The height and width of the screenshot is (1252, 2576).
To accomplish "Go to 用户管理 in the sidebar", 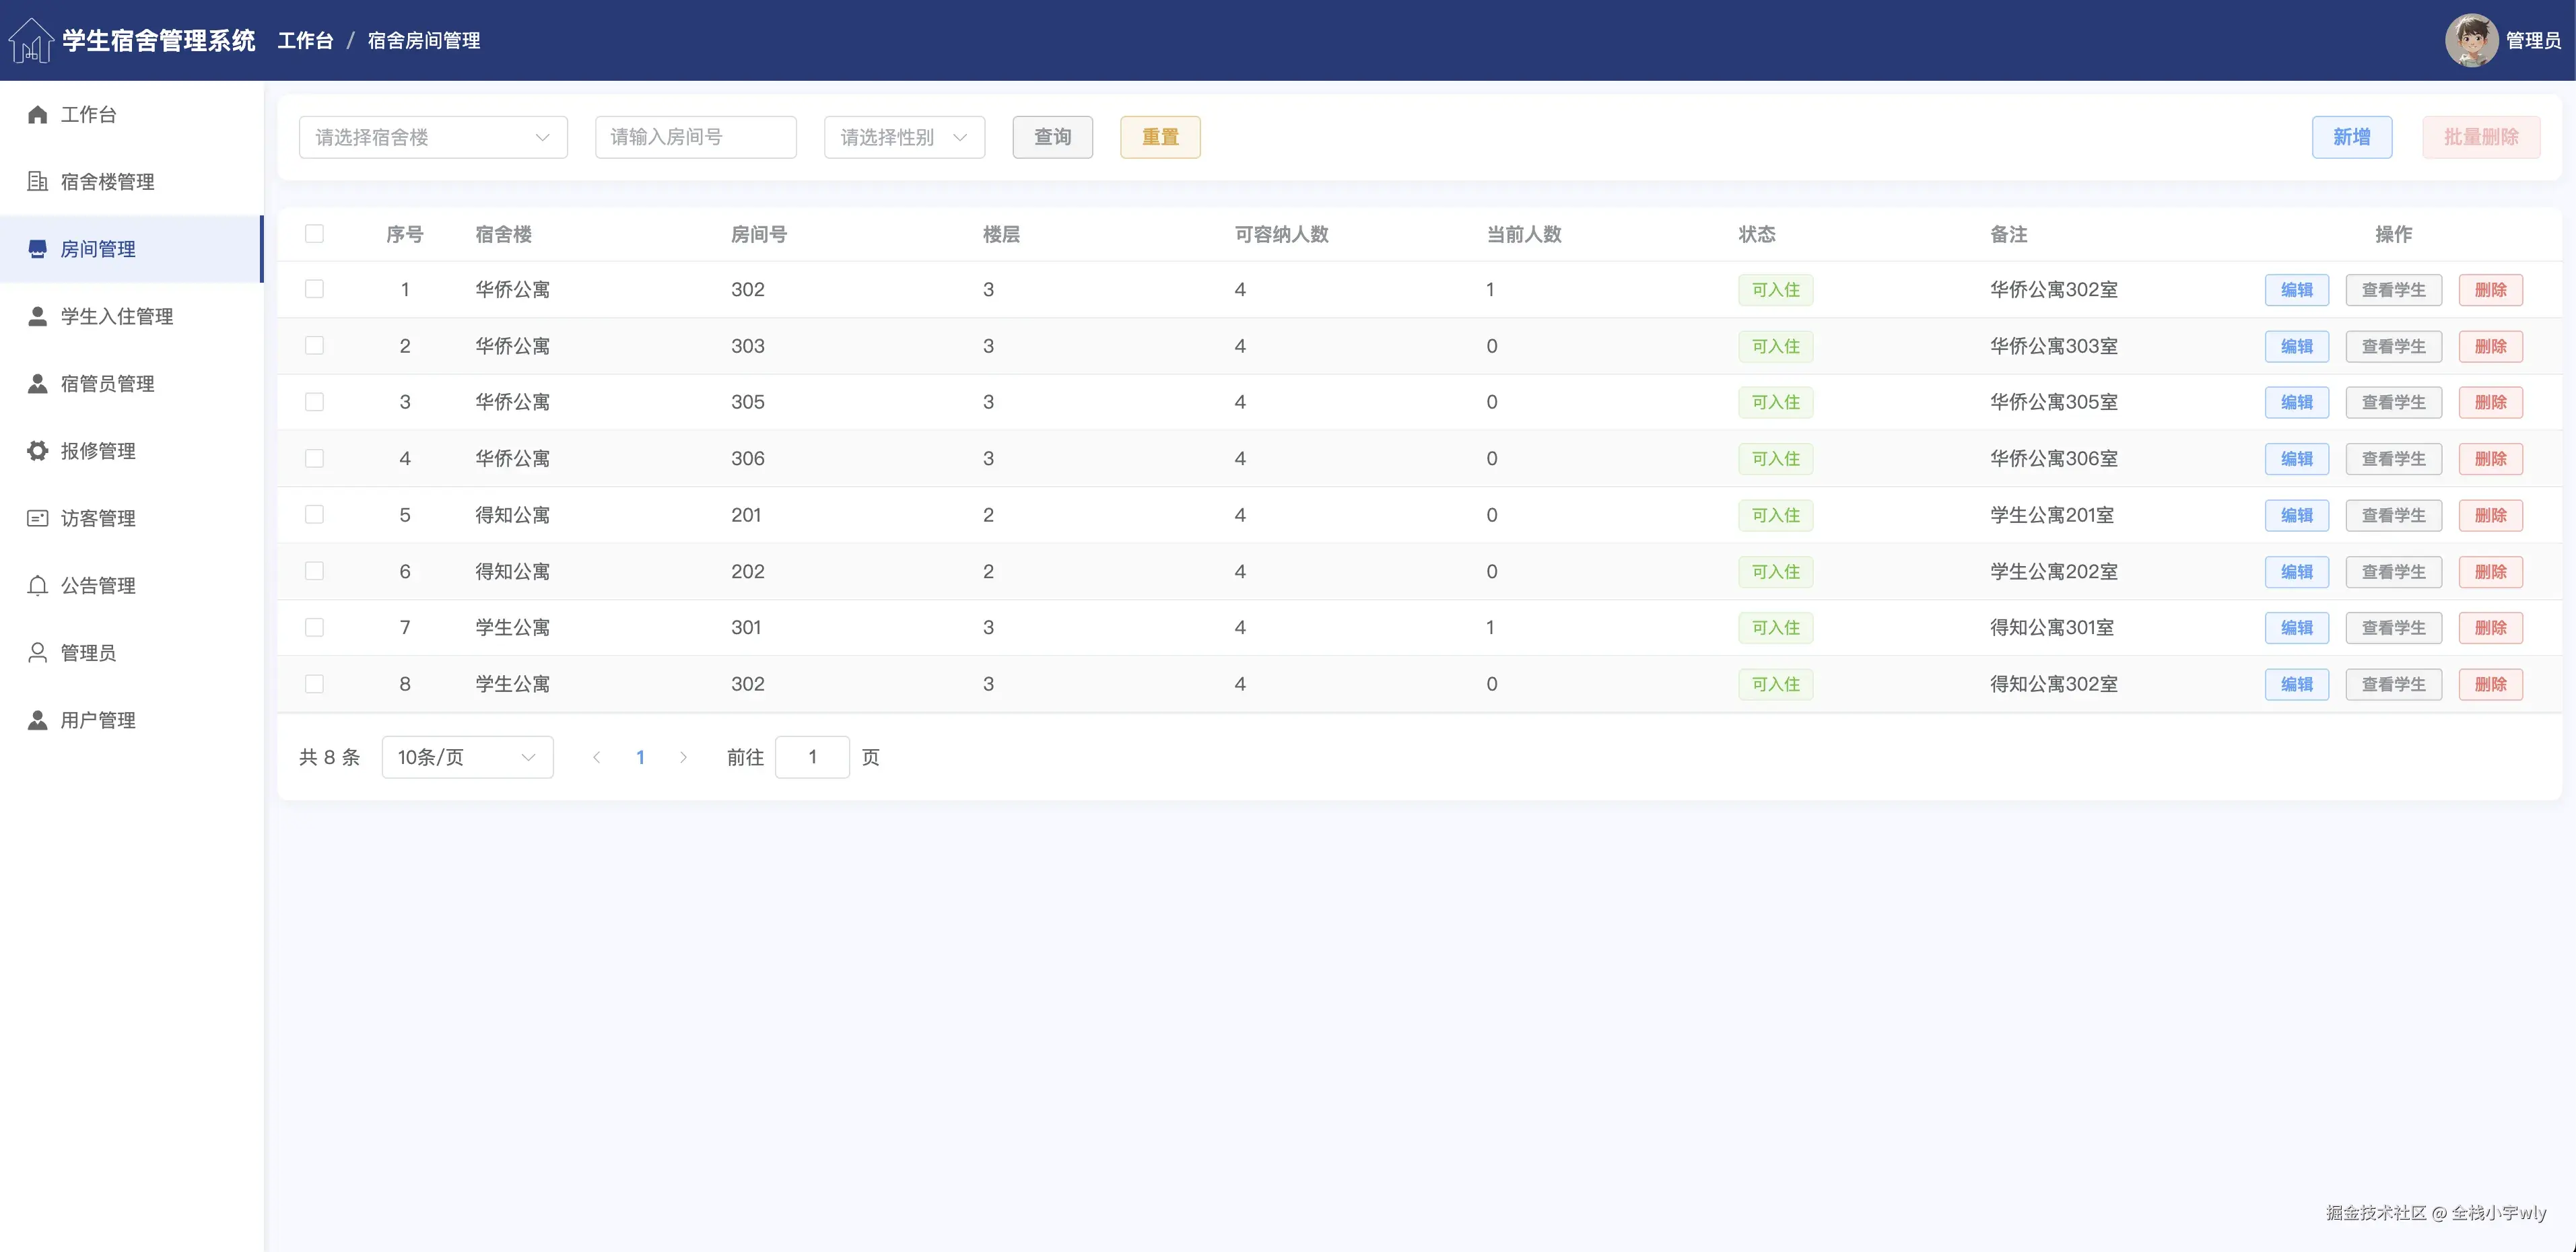I will pyautogui.click(x=98, y=720).
